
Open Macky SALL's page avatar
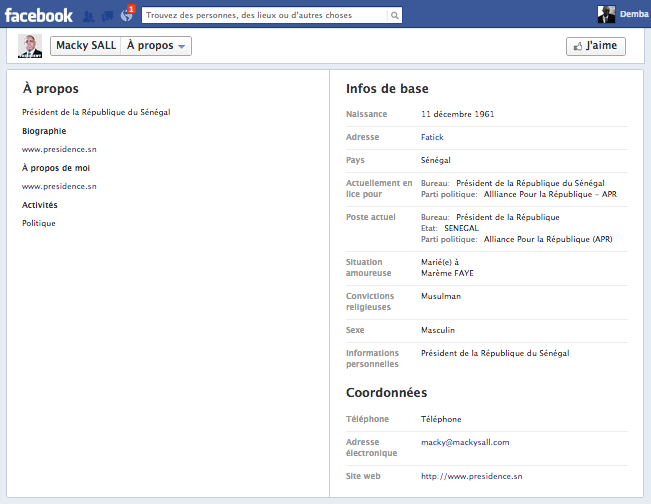coord(30,46)
